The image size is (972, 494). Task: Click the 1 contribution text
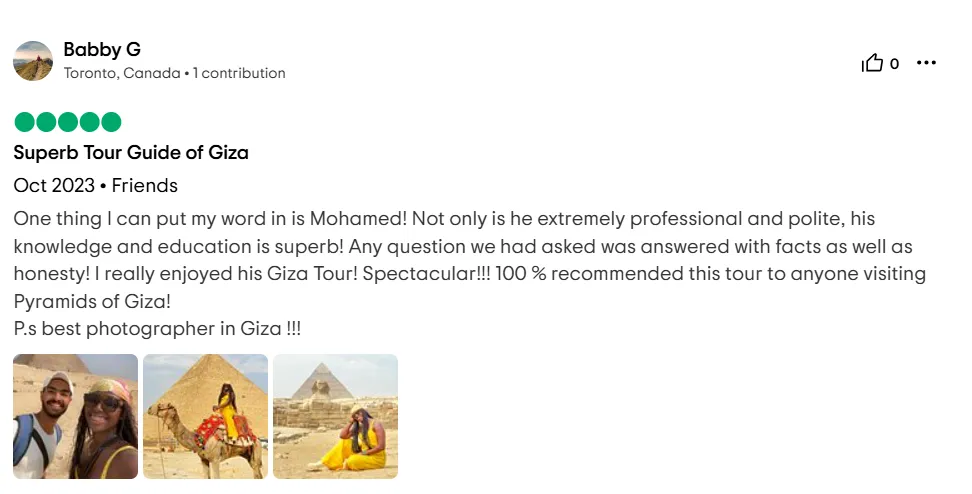coord(239,73)
